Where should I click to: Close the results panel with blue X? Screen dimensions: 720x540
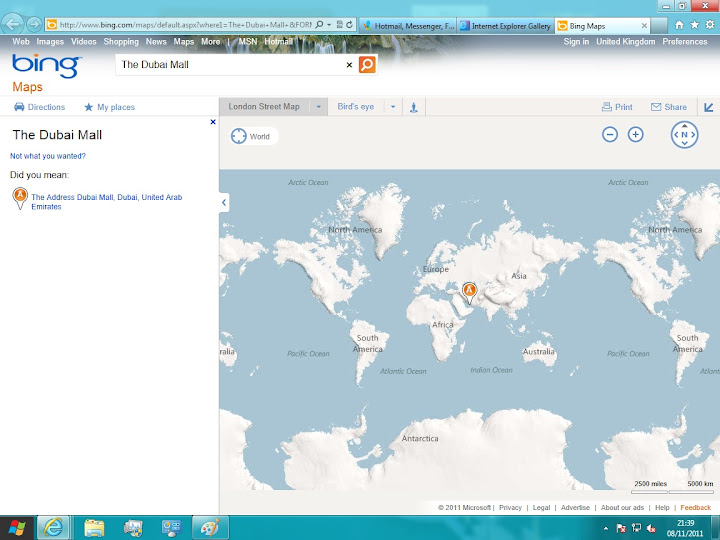click(x=213, y=122)
